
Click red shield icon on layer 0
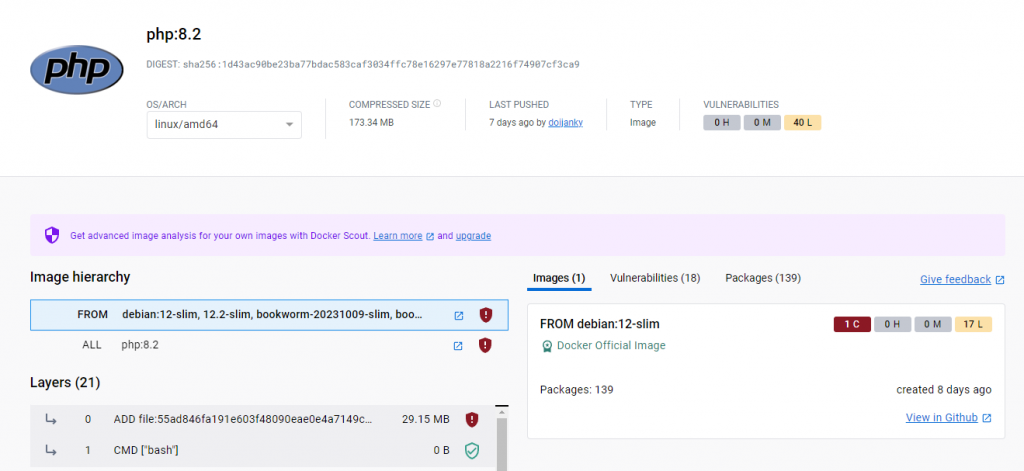(x=472, y=419)
